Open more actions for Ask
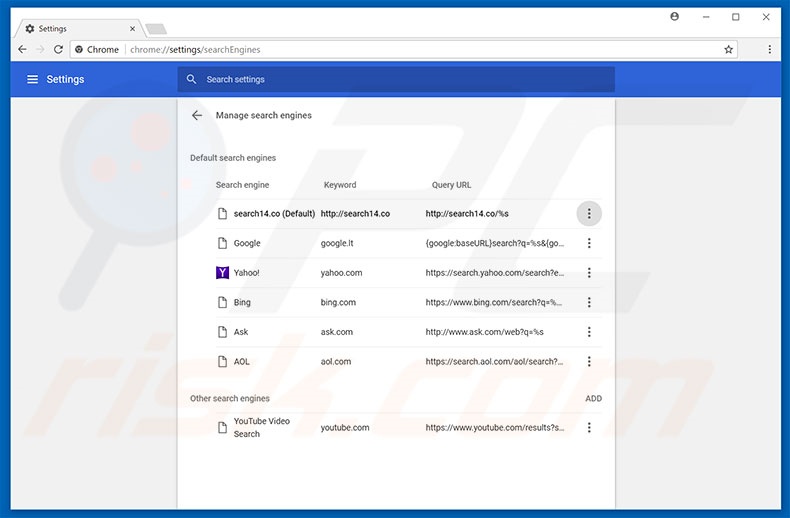The image size is (790, 518). coord(589,332)
